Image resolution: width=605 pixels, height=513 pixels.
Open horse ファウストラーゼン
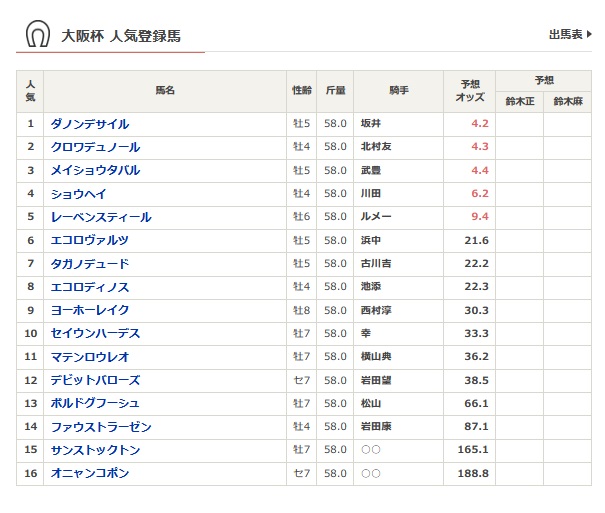click(101, 427)
